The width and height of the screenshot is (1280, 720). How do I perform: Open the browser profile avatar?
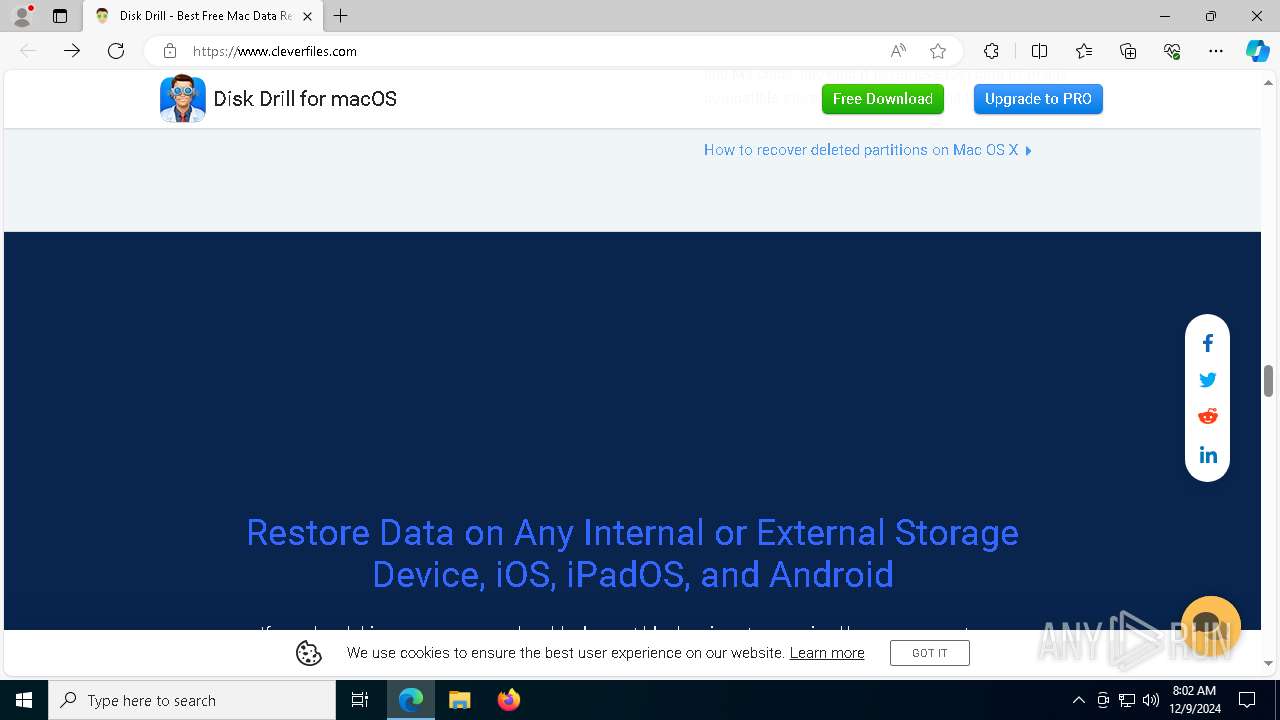[x=21, y=16]
